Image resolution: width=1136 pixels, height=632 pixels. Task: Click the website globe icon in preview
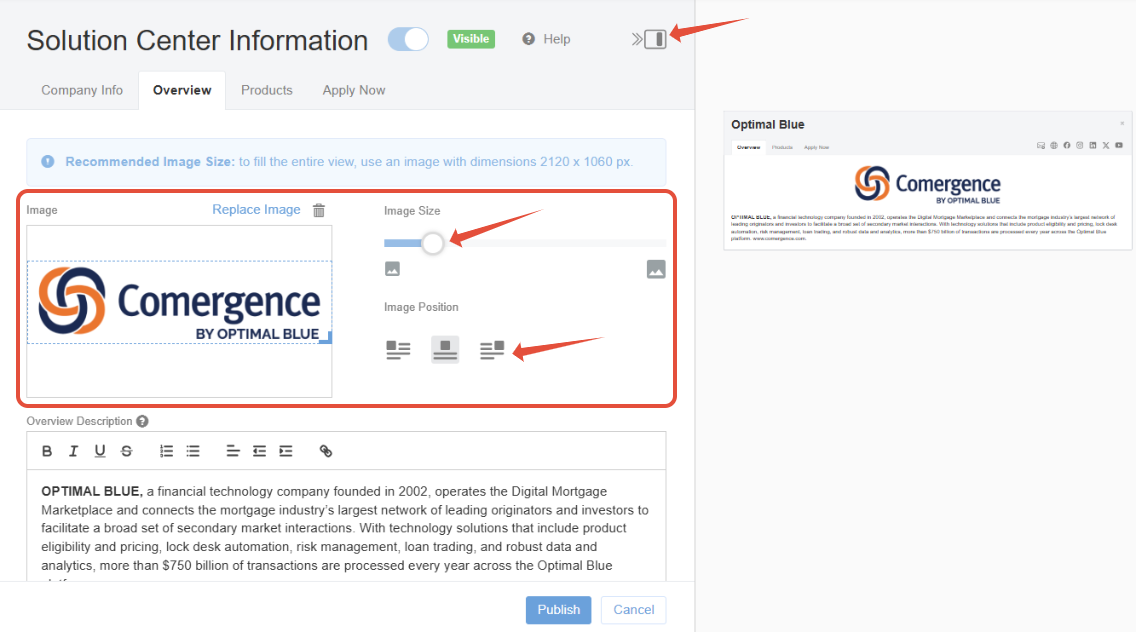pos(1054,146)
